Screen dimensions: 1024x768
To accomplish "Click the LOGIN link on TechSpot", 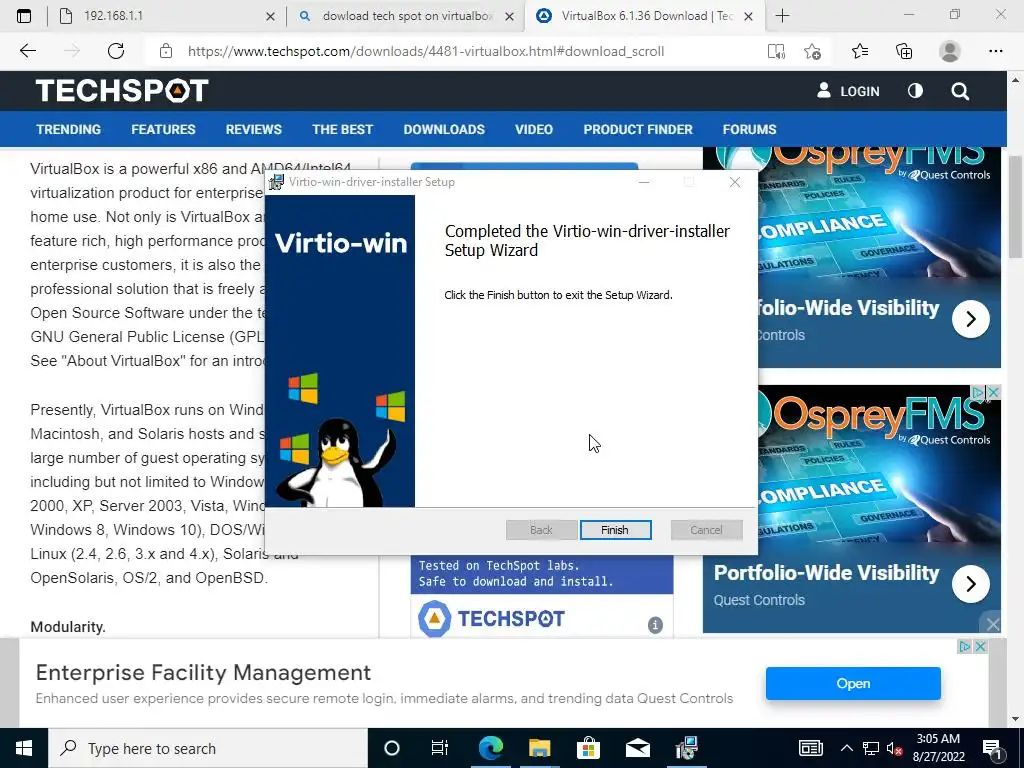I will click(848, 91).
